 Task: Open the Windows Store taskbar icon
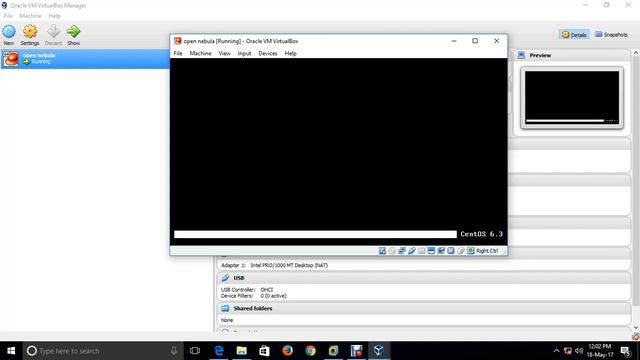pyautogui.click(x=264, y=351)
